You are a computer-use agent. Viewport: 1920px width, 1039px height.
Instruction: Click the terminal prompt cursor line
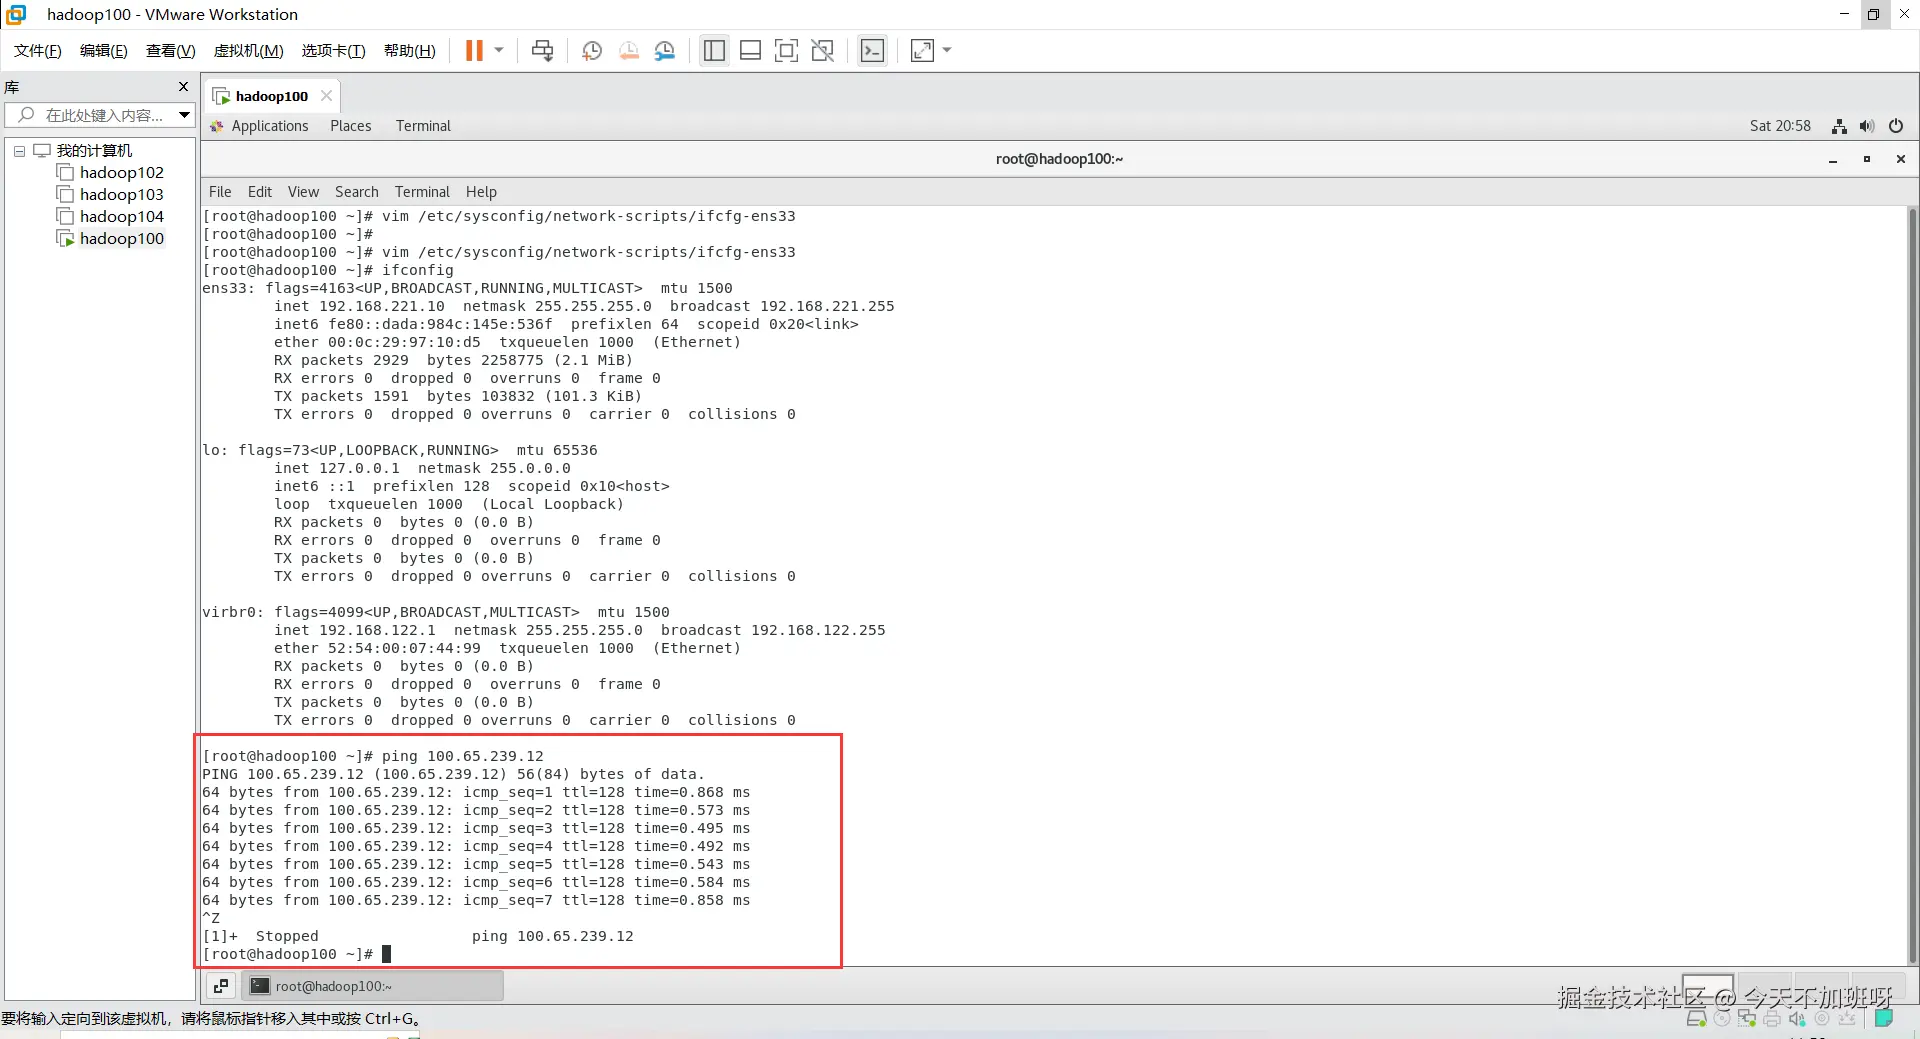297,955
